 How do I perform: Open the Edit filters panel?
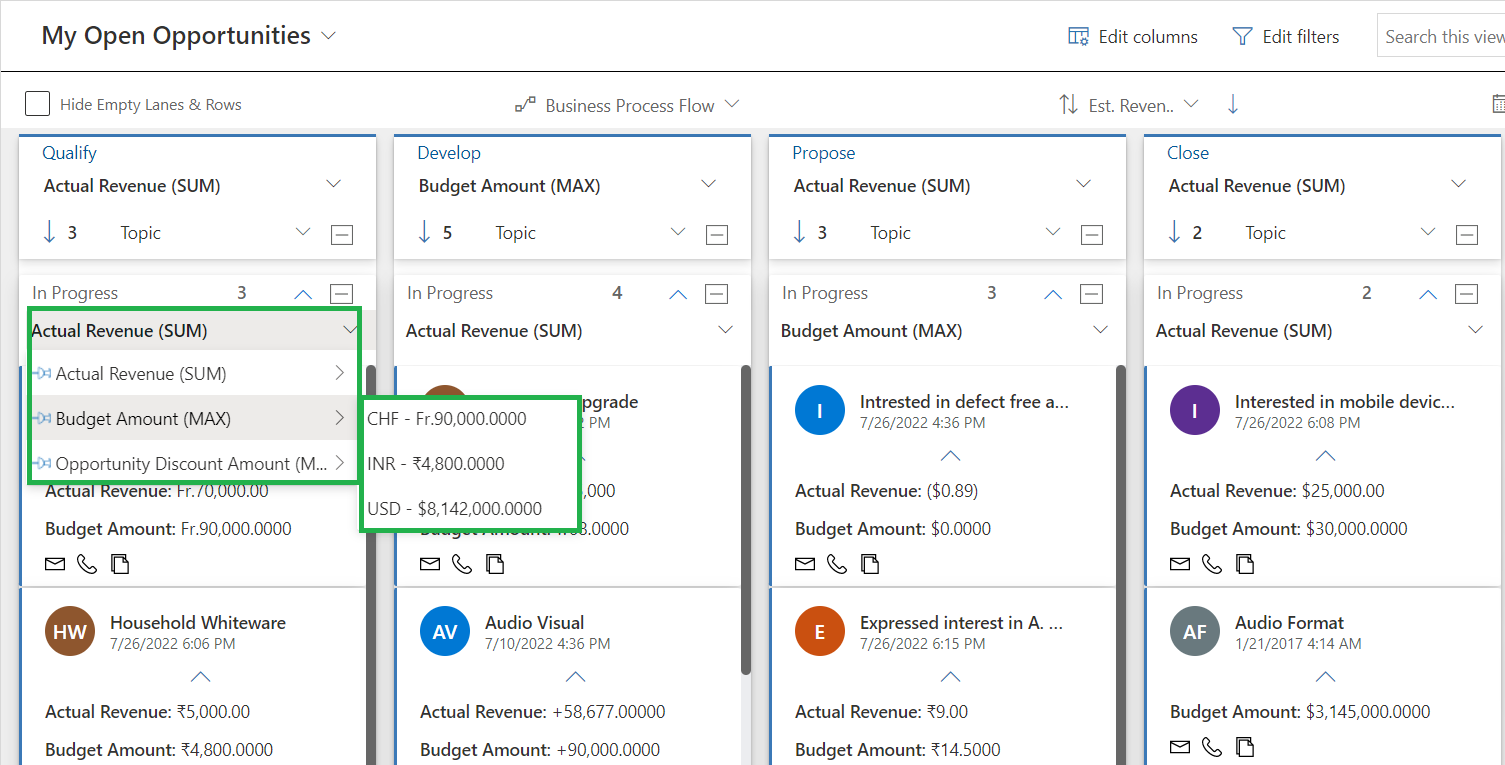coord(1286,36)
